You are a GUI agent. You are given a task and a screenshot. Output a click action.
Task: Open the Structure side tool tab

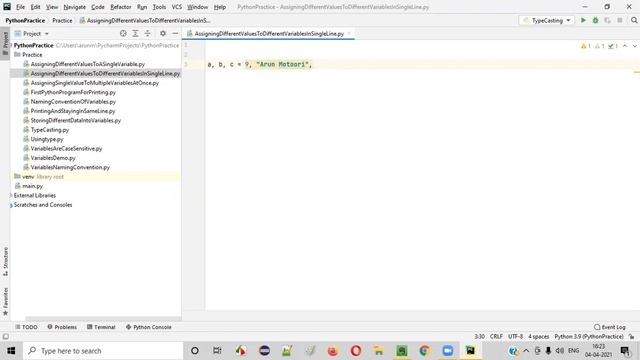pos(5,261)
